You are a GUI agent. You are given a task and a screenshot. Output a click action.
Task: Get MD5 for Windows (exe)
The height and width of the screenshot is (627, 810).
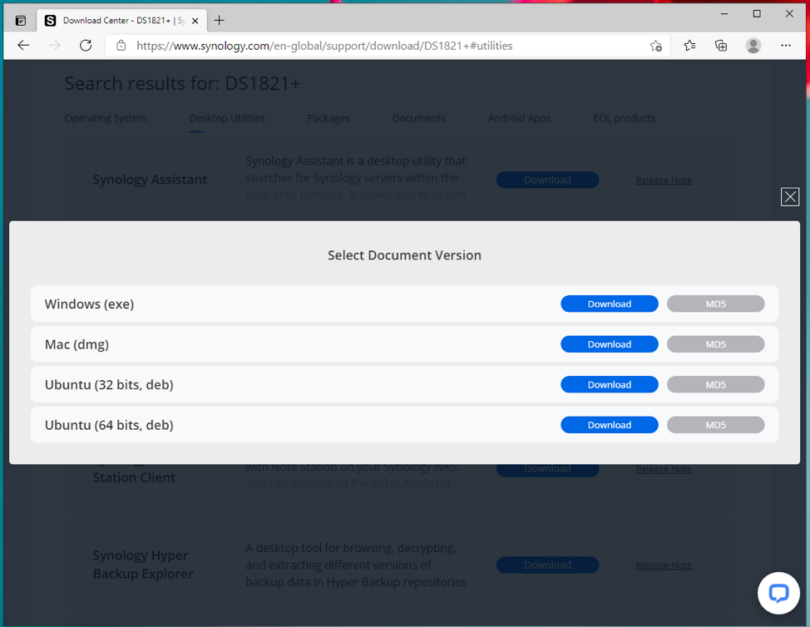[x=715, y=304]
